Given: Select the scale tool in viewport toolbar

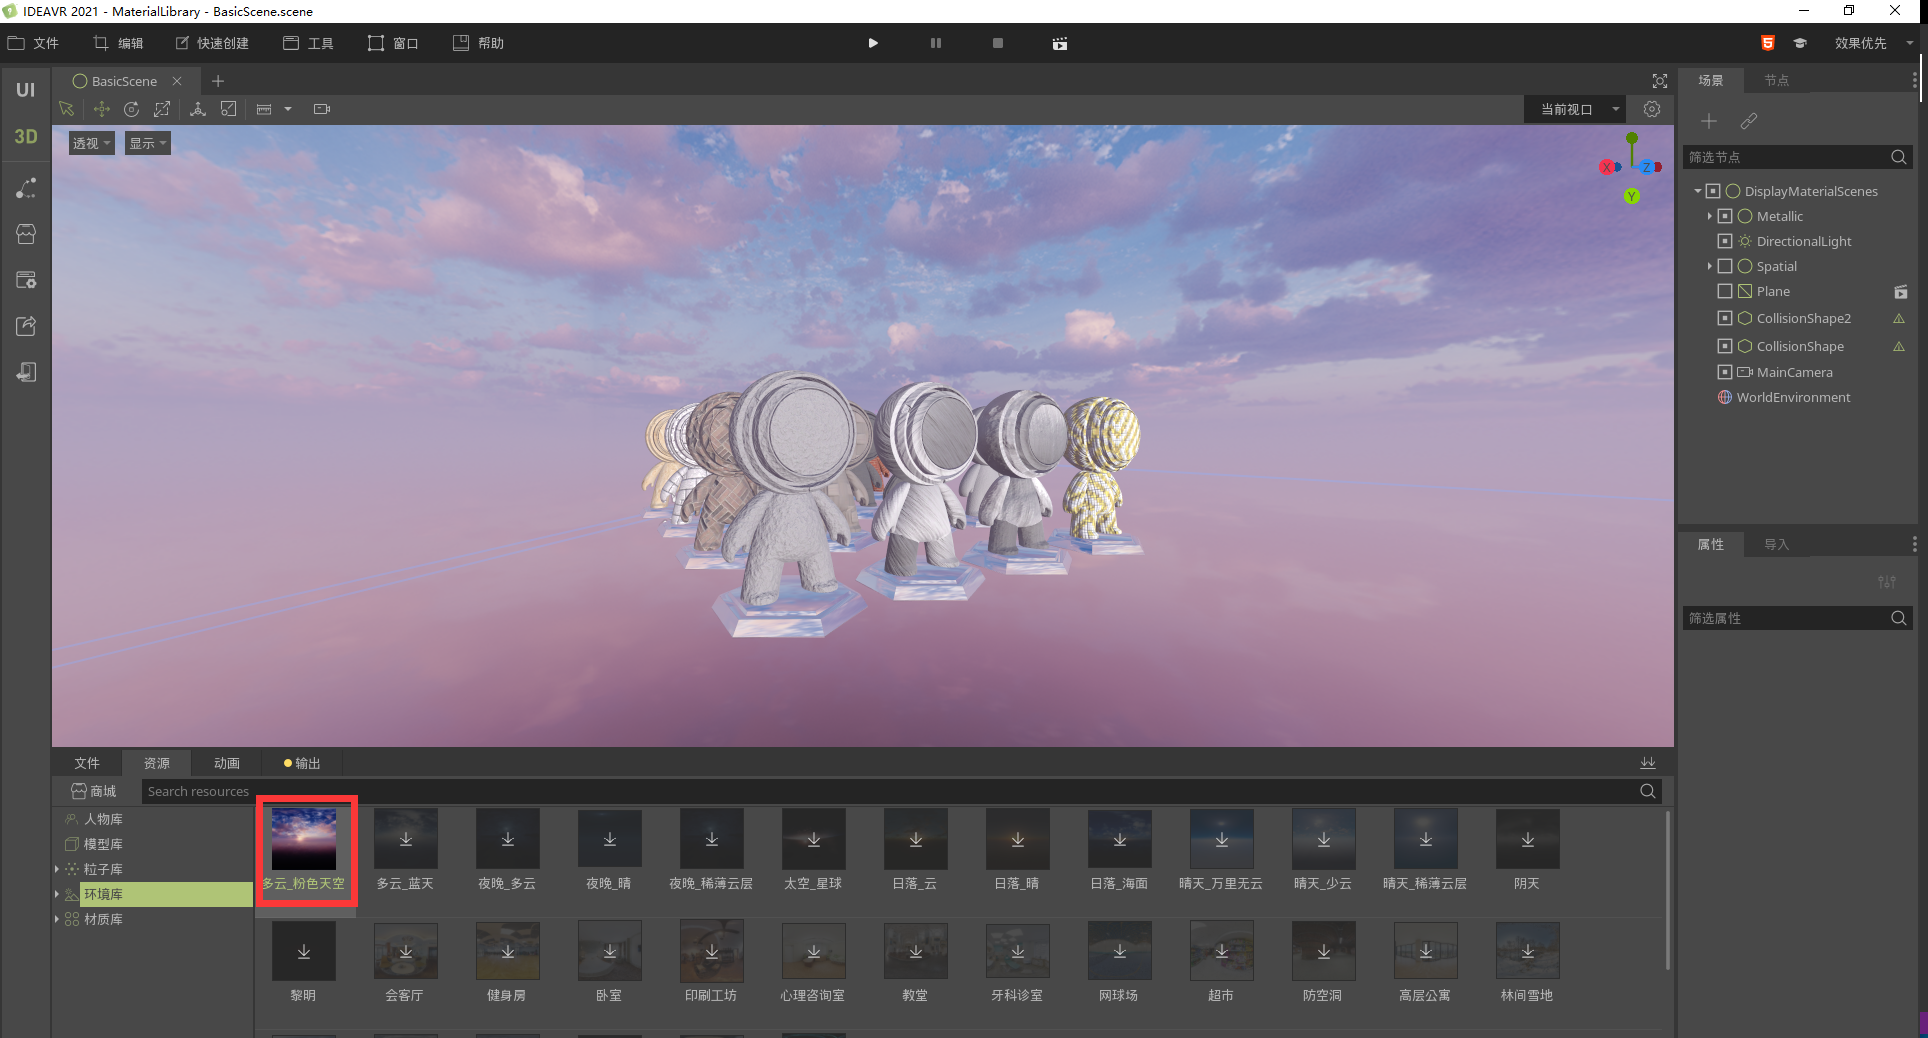Looking at the screenshot, I should [162, 109].
